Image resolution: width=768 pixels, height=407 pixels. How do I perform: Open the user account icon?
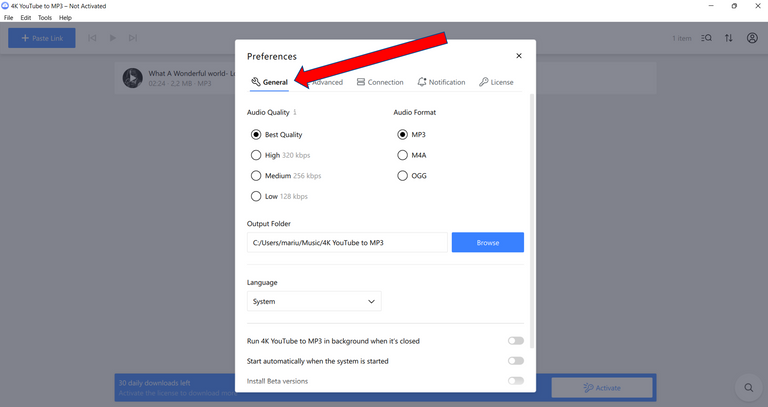[752, 38]
